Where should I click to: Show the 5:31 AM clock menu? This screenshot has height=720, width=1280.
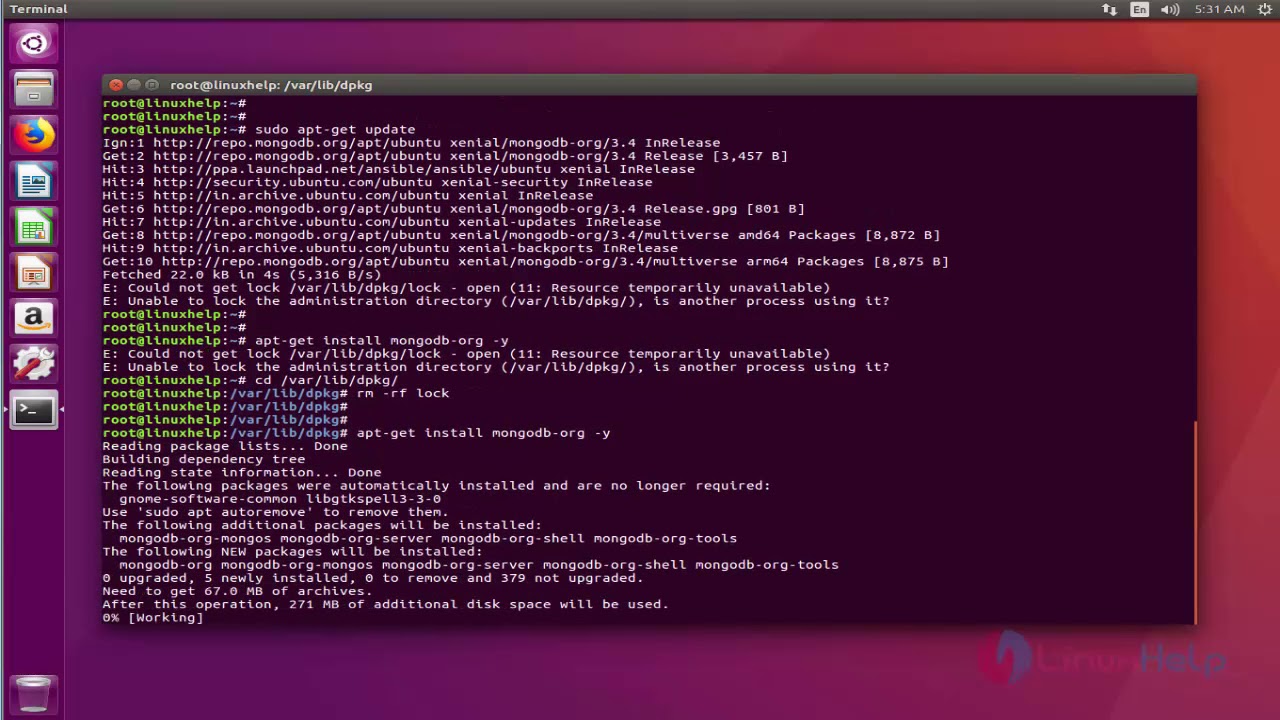(x=1219, y=9)
